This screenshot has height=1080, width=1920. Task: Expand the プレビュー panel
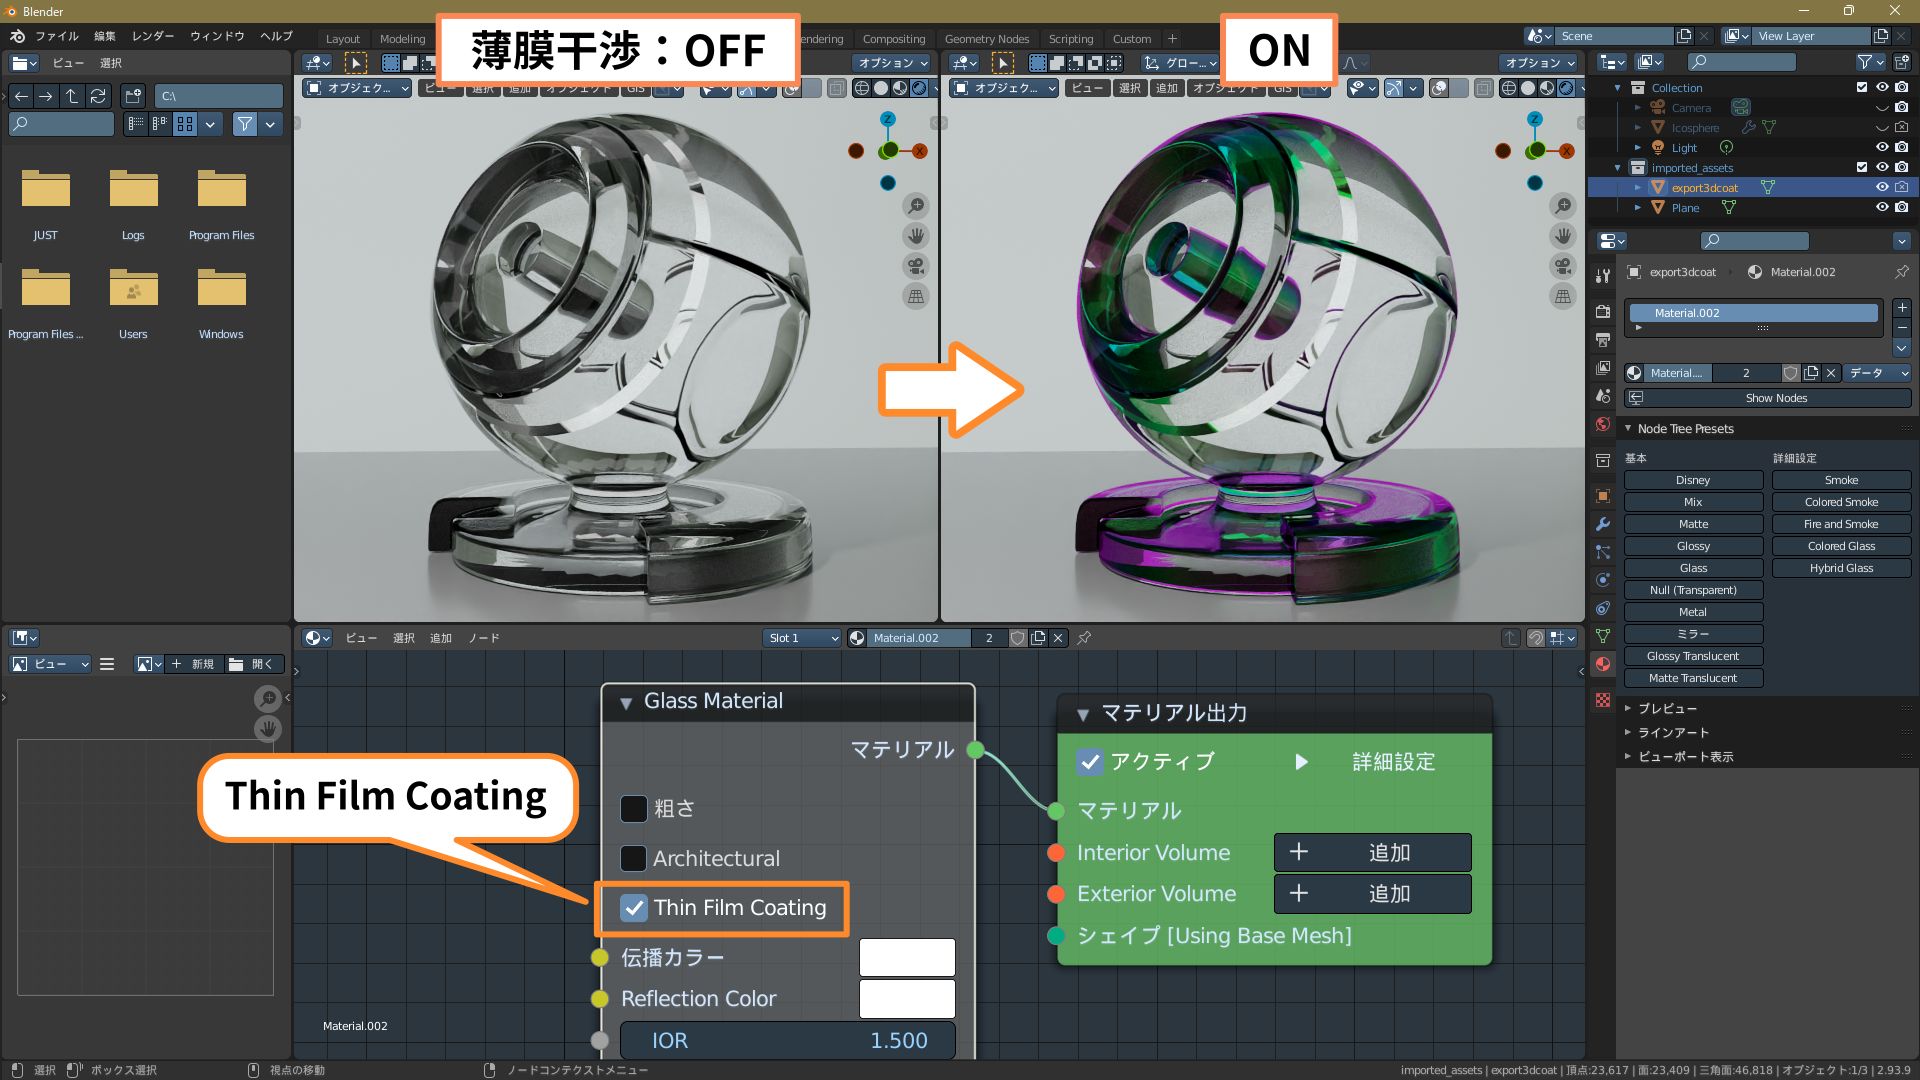1628,708
